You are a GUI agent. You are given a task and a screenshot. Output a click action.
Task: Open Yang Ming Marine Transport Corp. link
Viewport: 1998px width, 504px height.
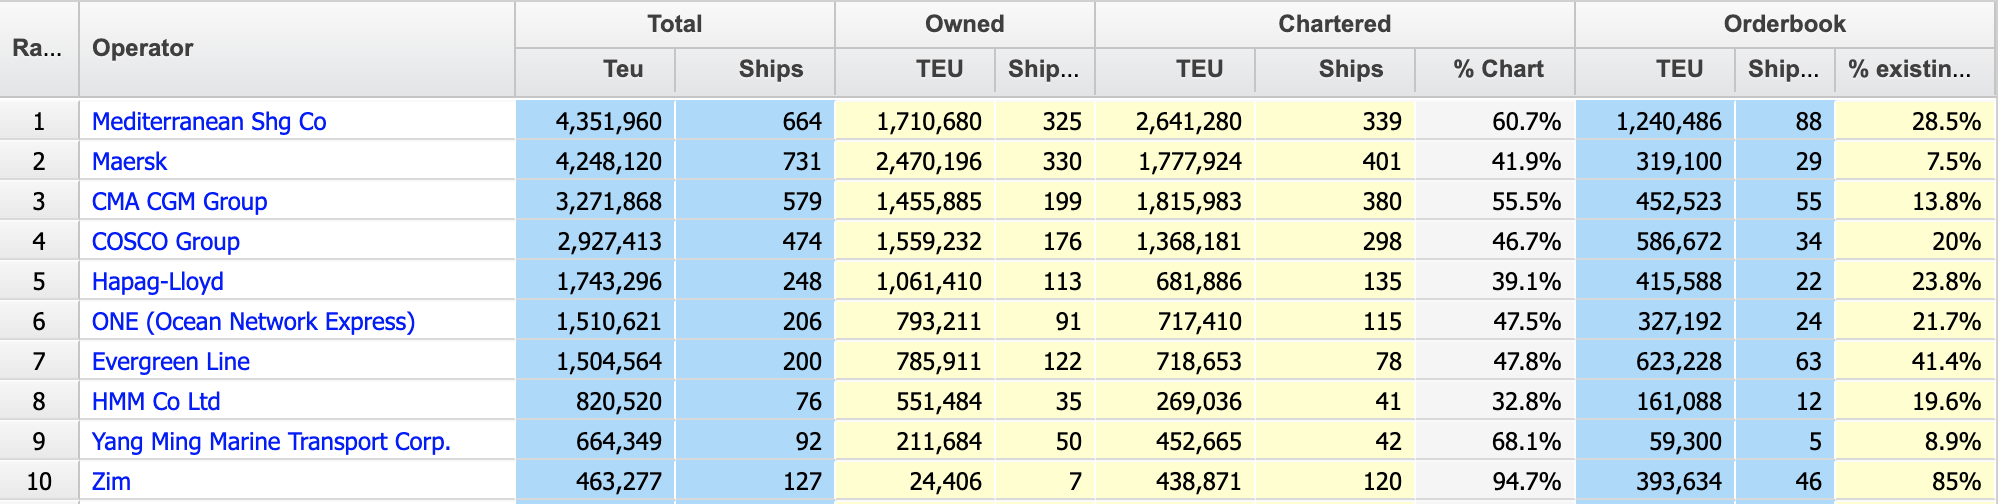pos(271,442)
